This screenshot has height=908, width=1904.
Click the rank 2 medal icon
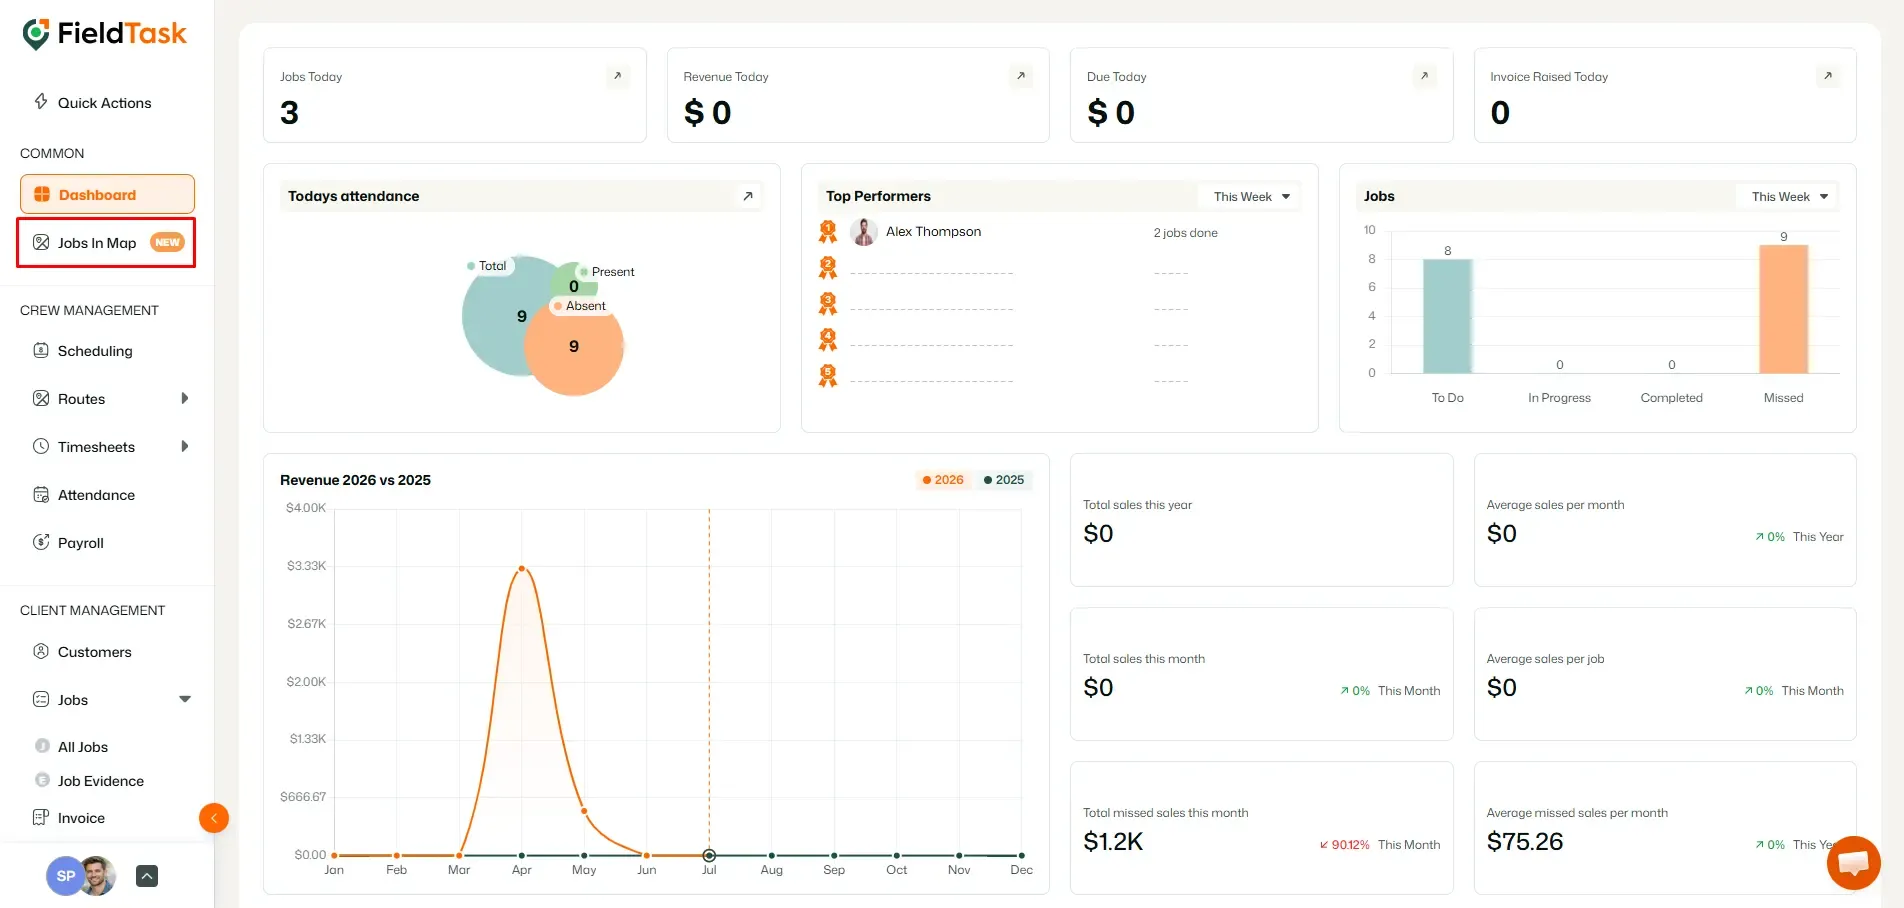[x=828, y=268]
